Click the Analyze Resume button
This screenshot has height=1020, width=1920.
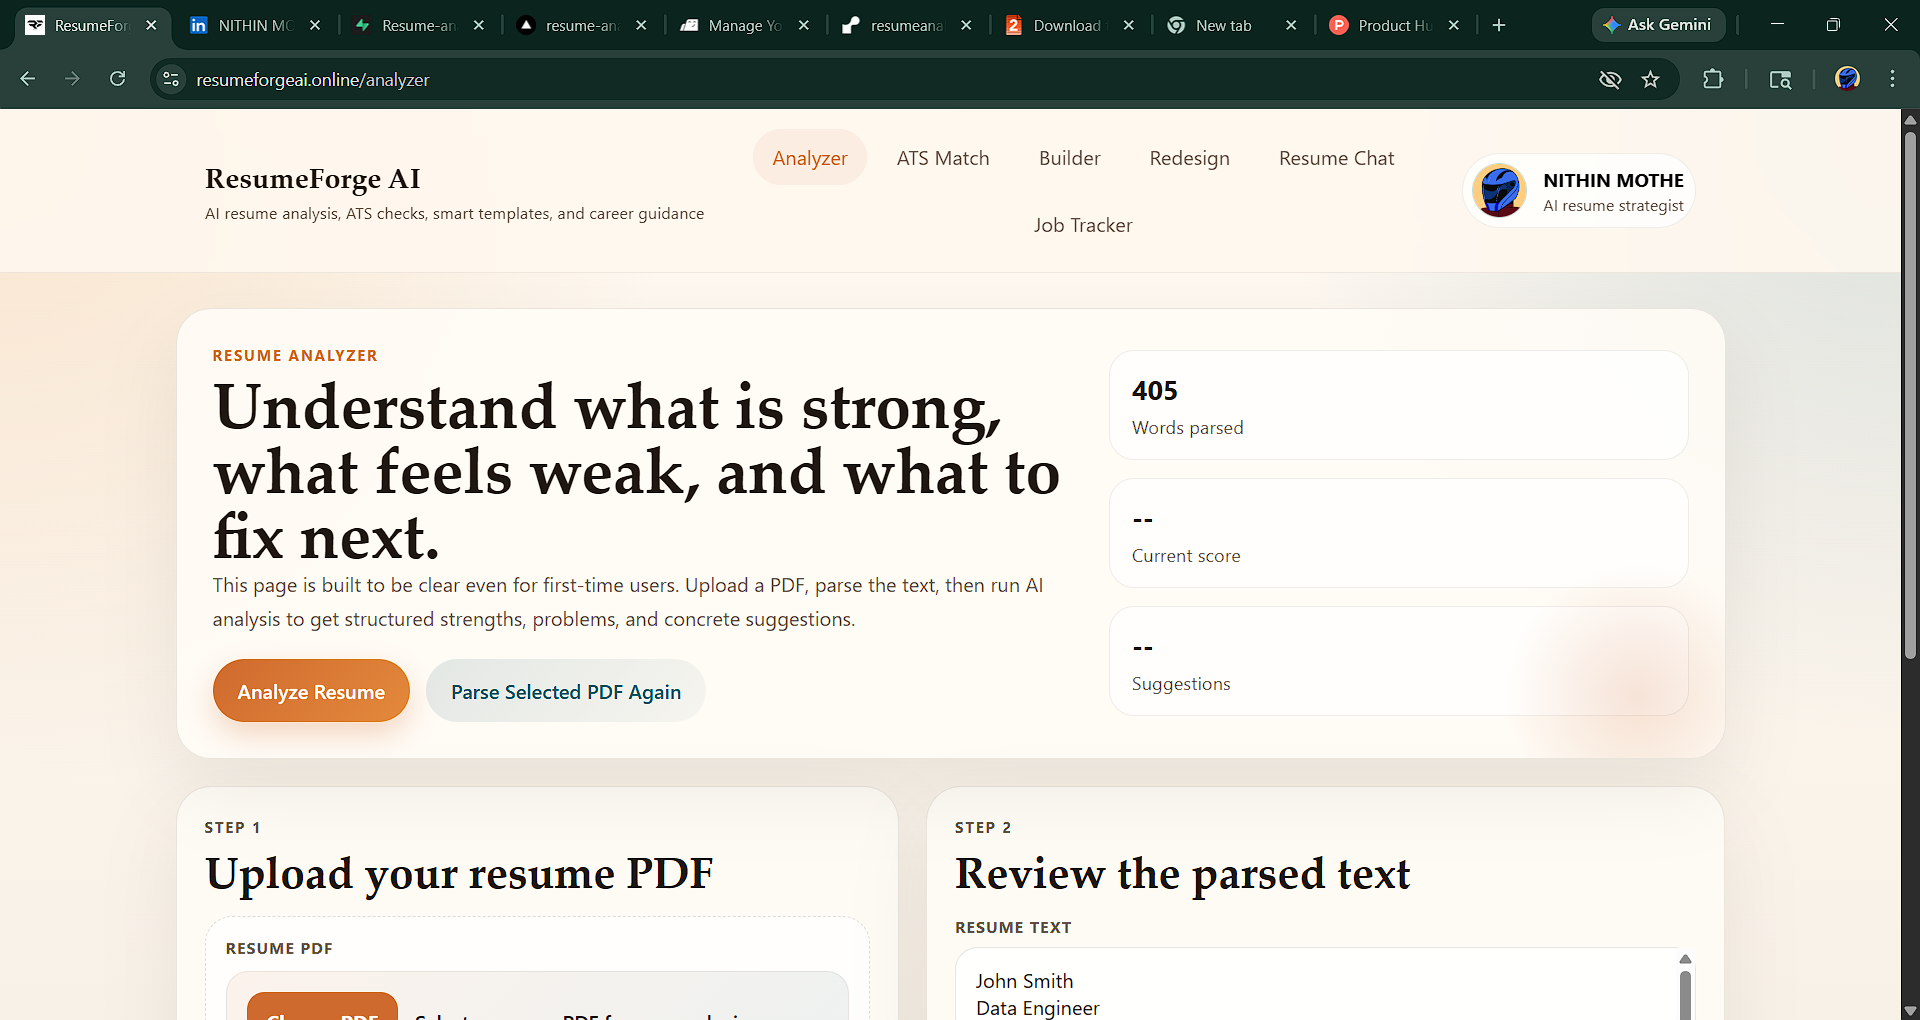point(310,690)
